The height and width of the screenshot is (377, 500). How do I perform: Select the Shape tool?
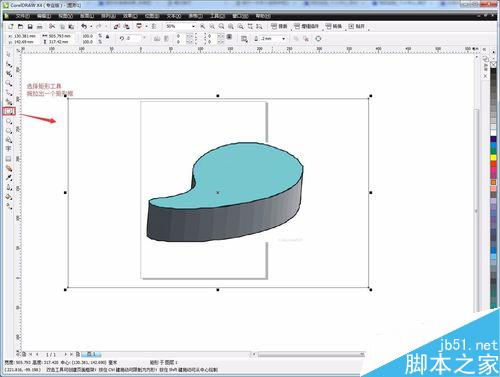9,64
